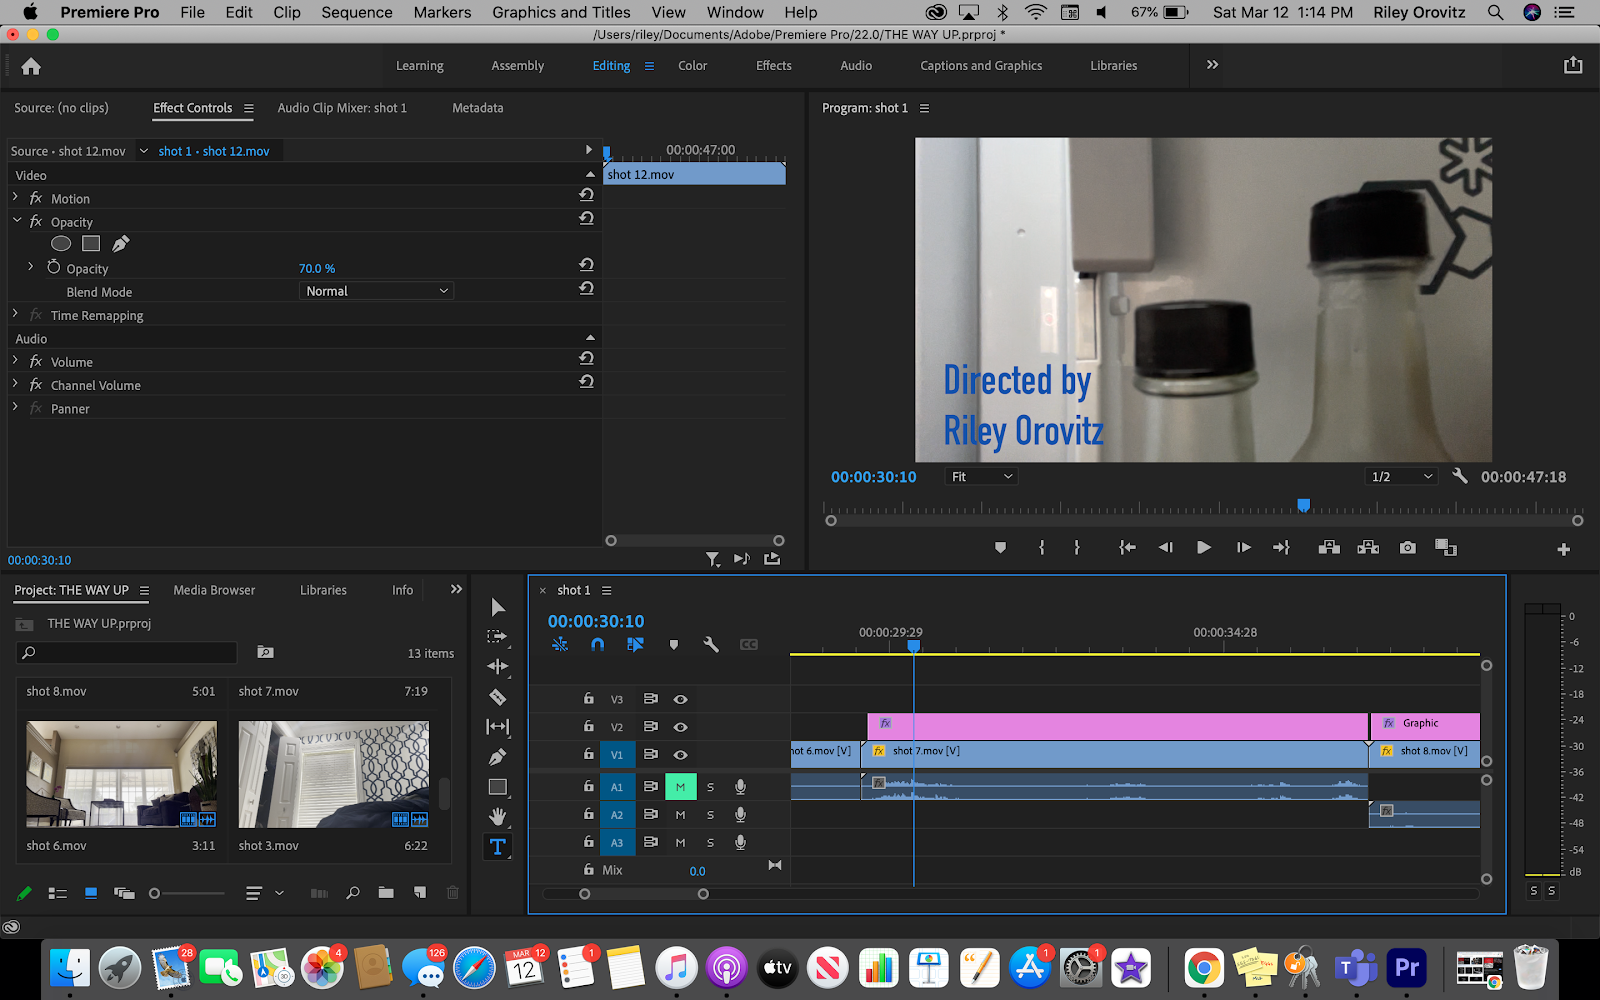
Task: Show more workspaces double-arrow
Action: (1212, 65)
